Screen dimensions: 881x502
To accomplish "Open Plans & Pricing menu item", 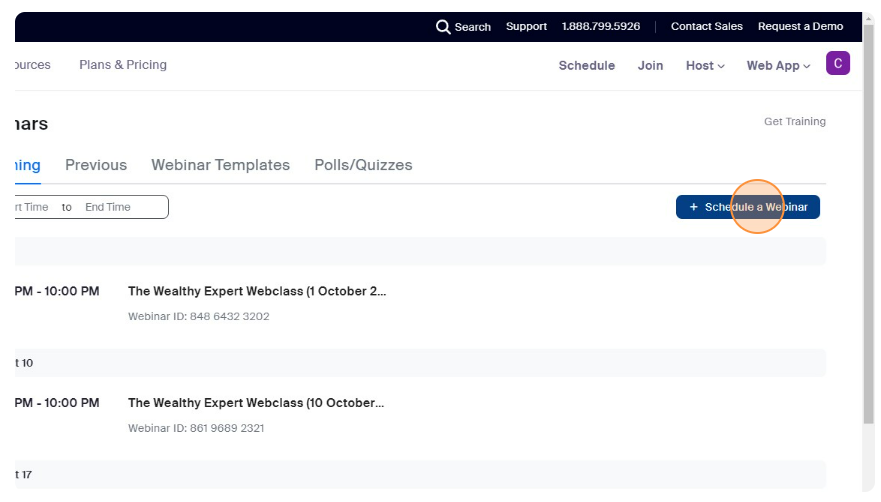I will click(123, 65).
